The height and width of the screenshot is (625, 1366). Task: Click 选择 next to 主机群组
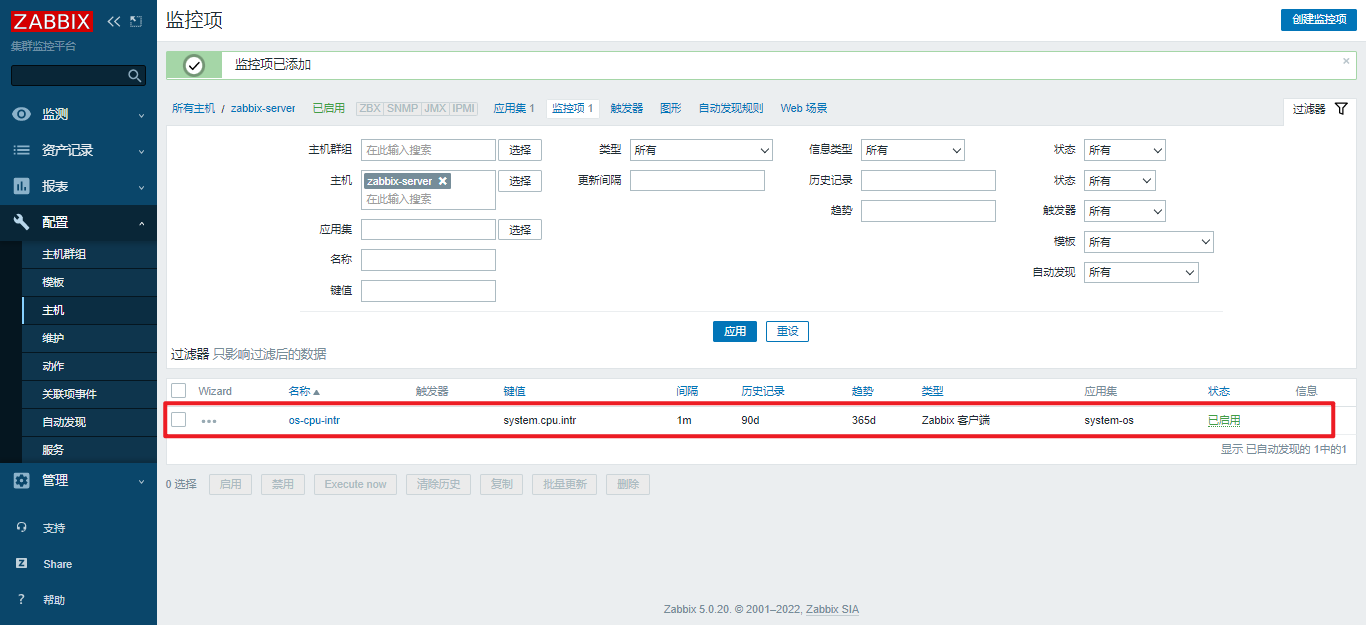[x=520, y=150]
